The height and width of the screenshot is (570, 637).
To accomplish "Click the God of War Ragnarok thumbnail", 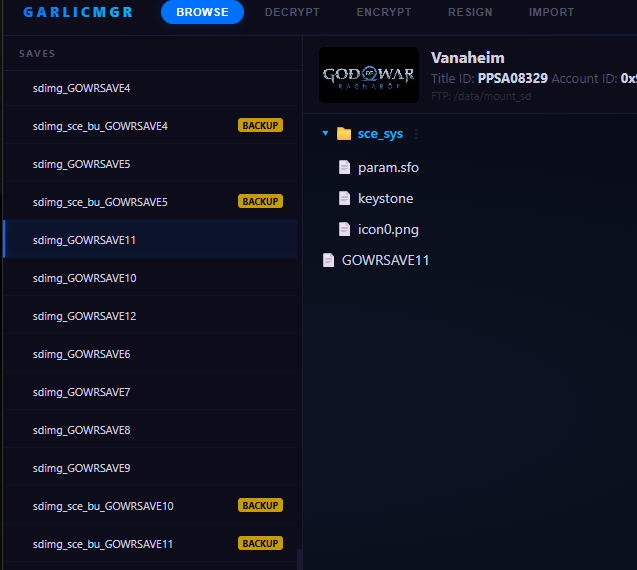I will click(x=369, y=75).
